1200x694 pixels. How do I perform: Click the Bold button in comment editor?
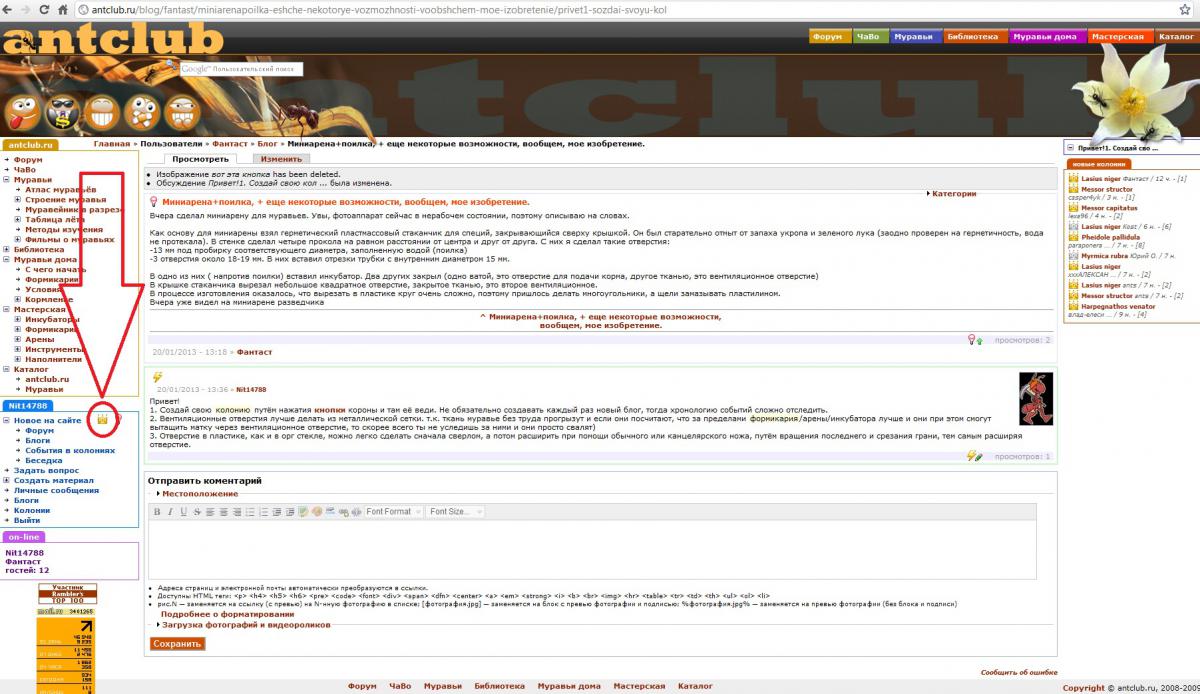point(157,512)
